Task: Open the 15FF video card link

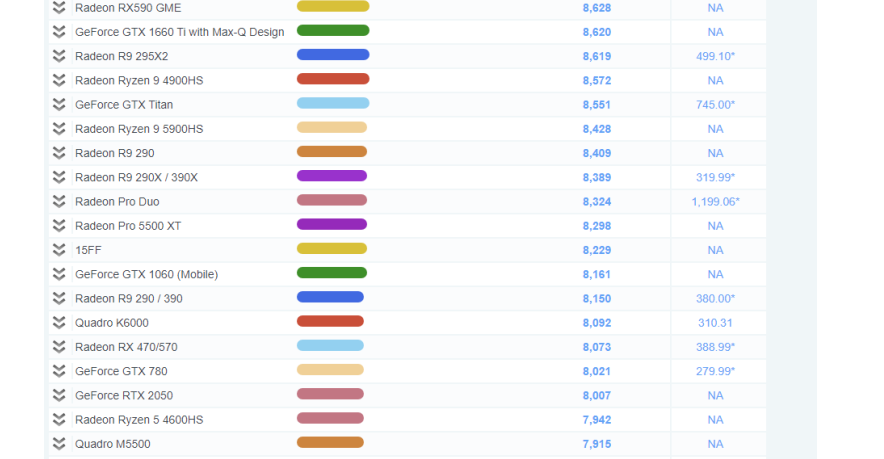Action: (x=88, y=250)
